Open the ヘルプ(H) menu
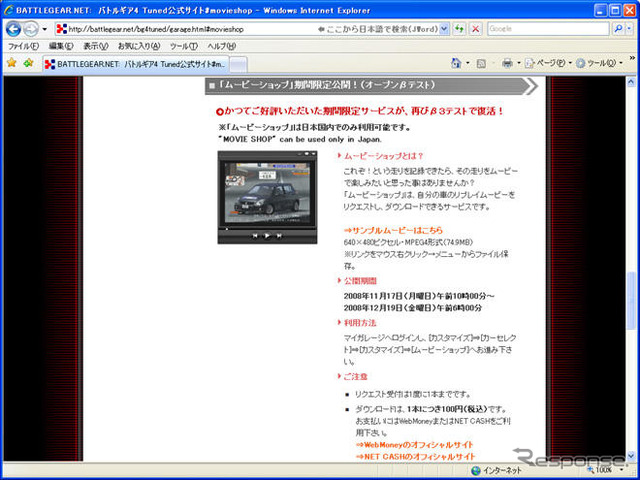 pyautogui.click(x=222, y=47)
